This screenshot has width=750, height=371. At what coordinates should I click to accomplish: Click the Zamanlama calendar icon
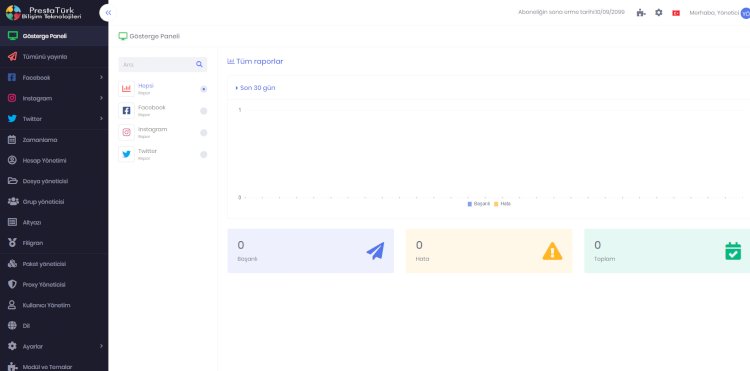tap(12, 140)
